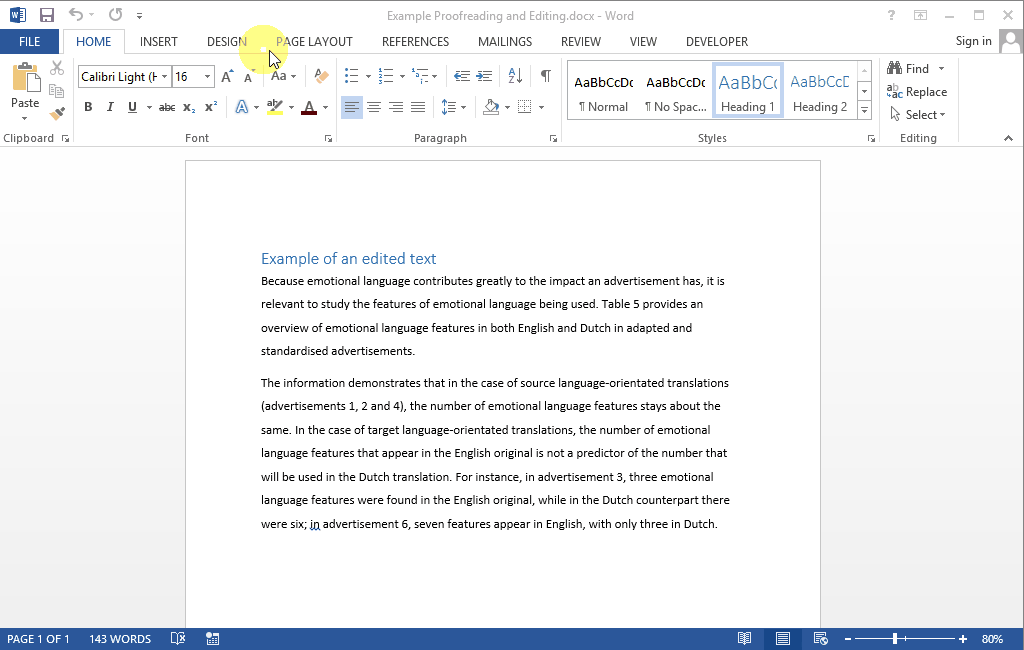Increase indent using the ribbon icon
Viewport: 1024px width, 650px height.
484,76
